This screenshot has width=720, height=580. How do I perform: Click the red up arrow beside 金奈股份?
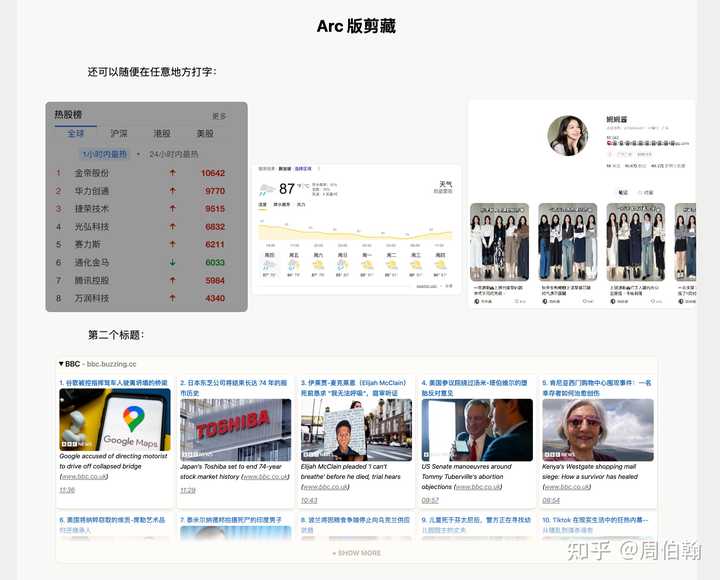(173, 173)
